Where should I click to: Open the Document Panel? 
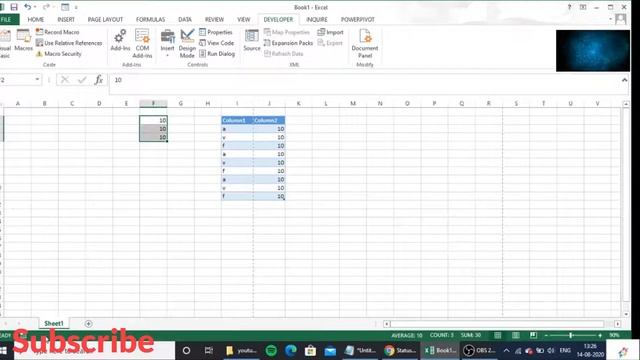pyautogui.click(x=364, y=44)
